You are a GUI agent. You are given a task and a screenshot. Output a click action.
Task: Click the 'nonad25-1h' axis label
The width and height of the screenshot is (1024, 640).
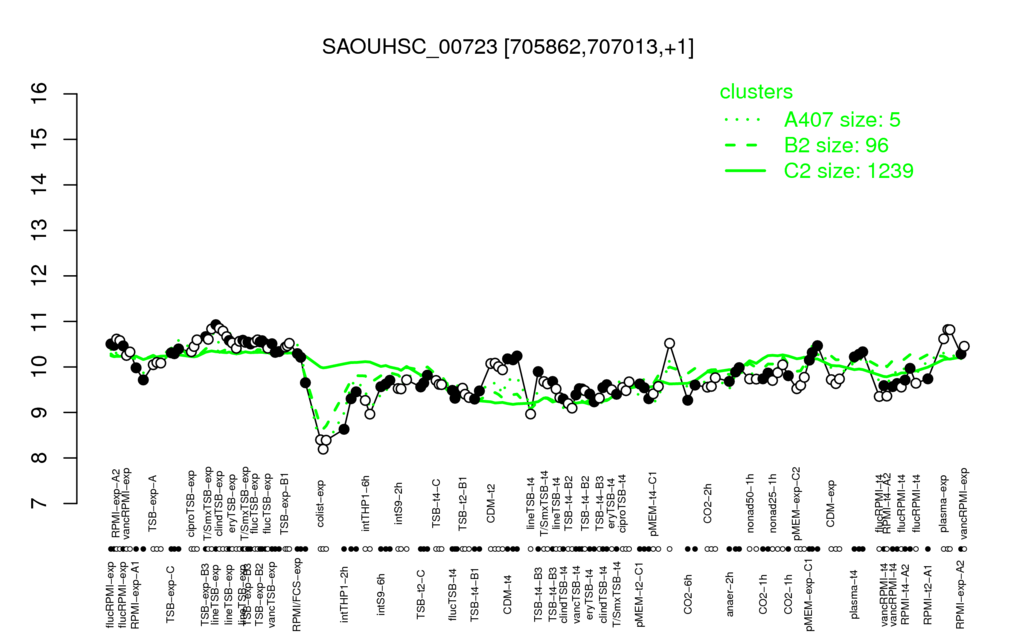pyautogui.click(x=773, y=503)
